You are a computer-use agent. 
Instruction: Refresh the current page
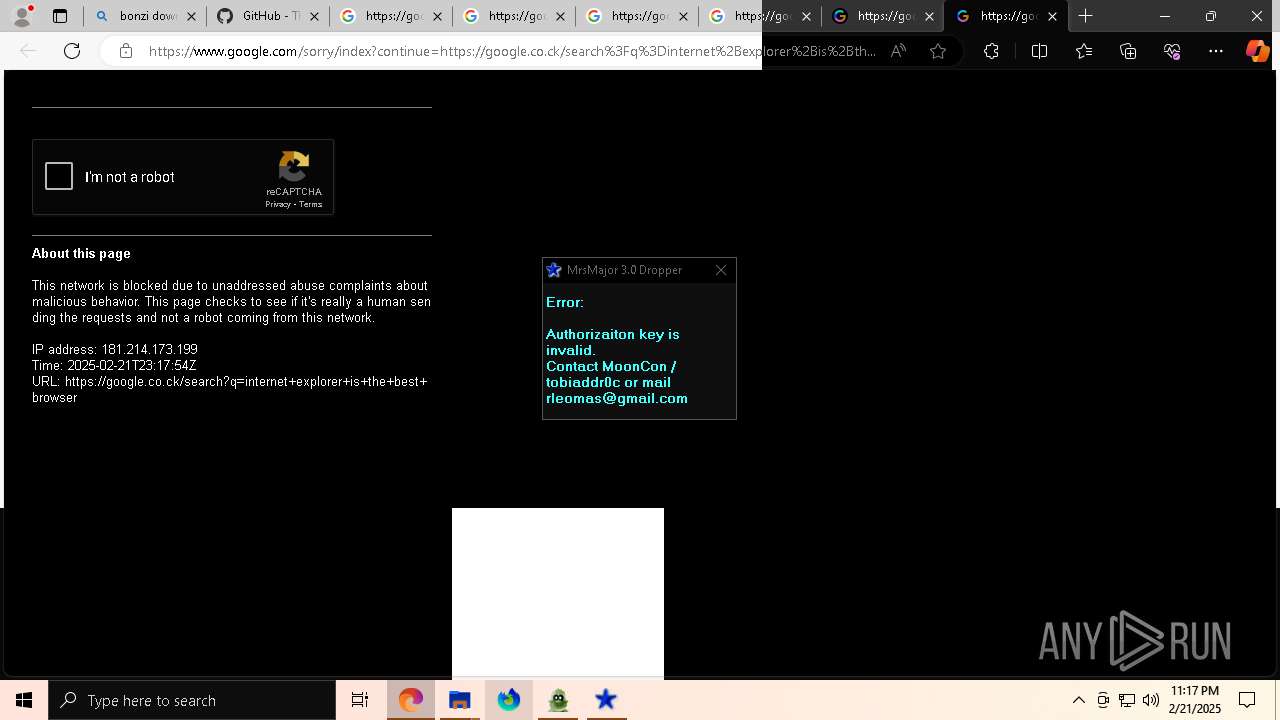(x=72, y=51)
